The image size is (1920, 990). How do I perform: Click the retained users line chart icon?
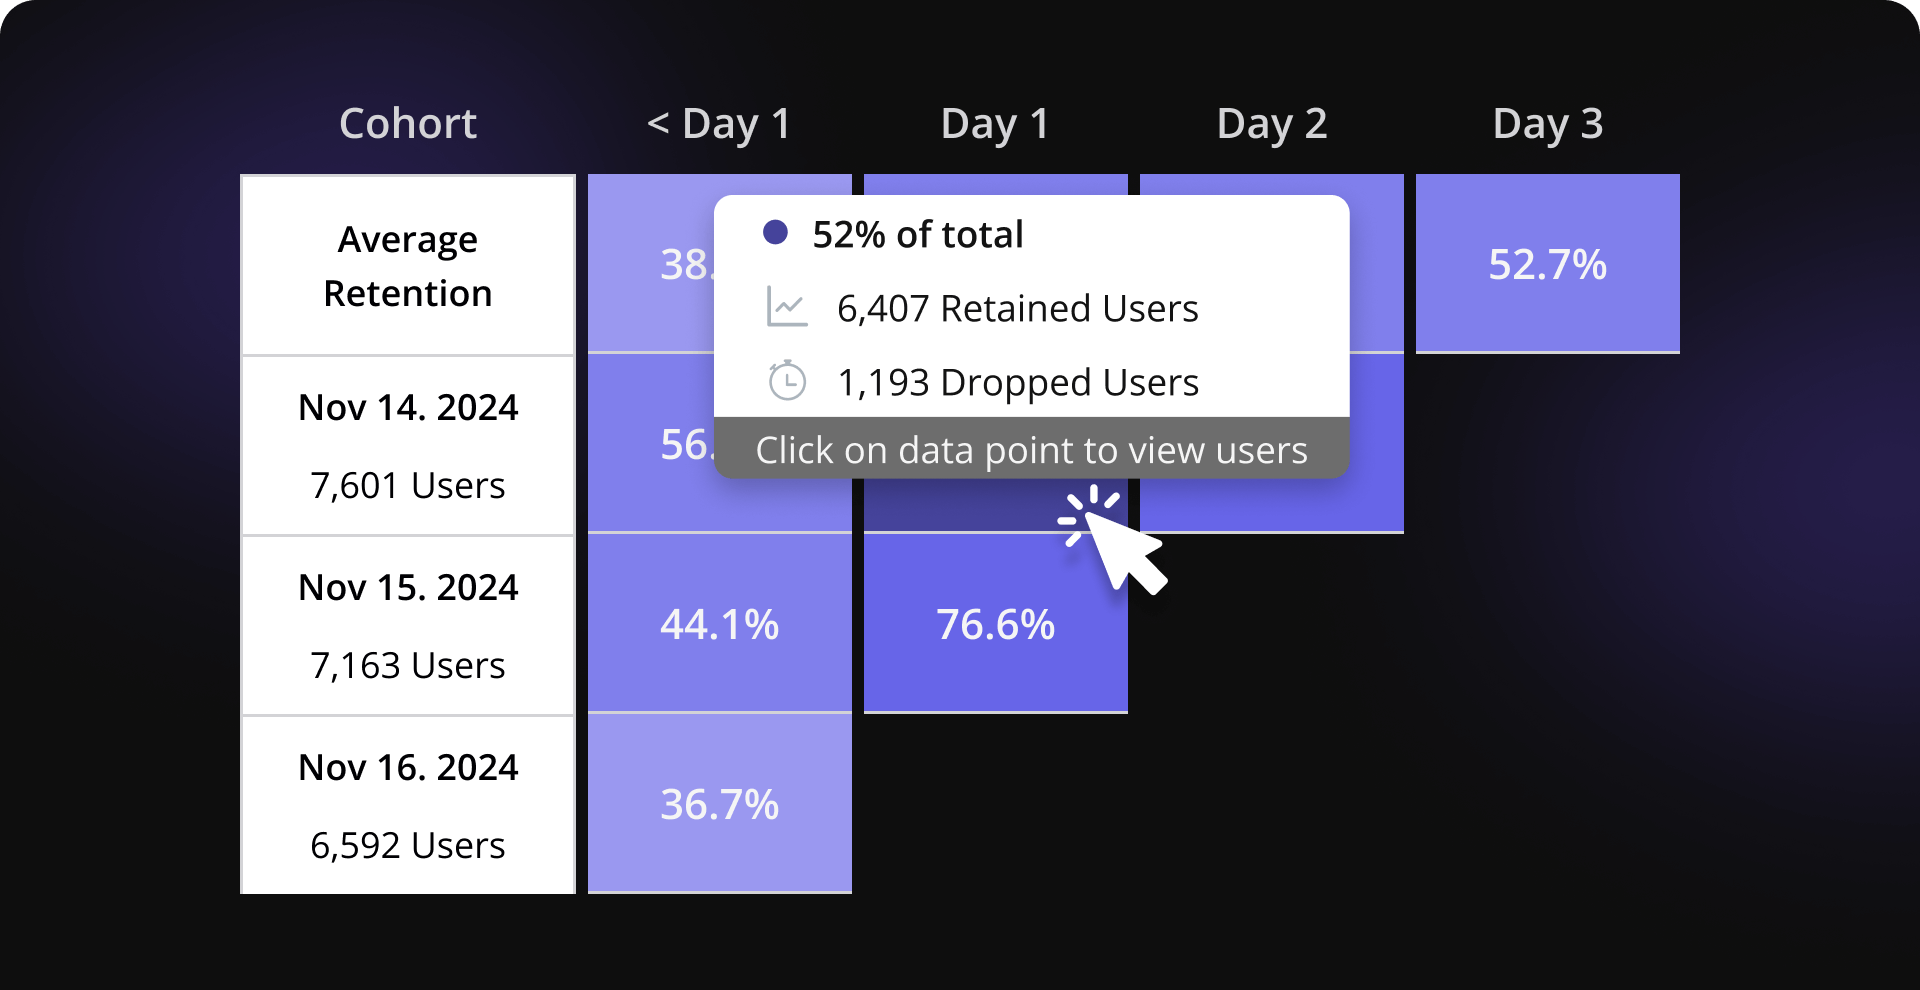pyautogui.click(x=787, y=307)
